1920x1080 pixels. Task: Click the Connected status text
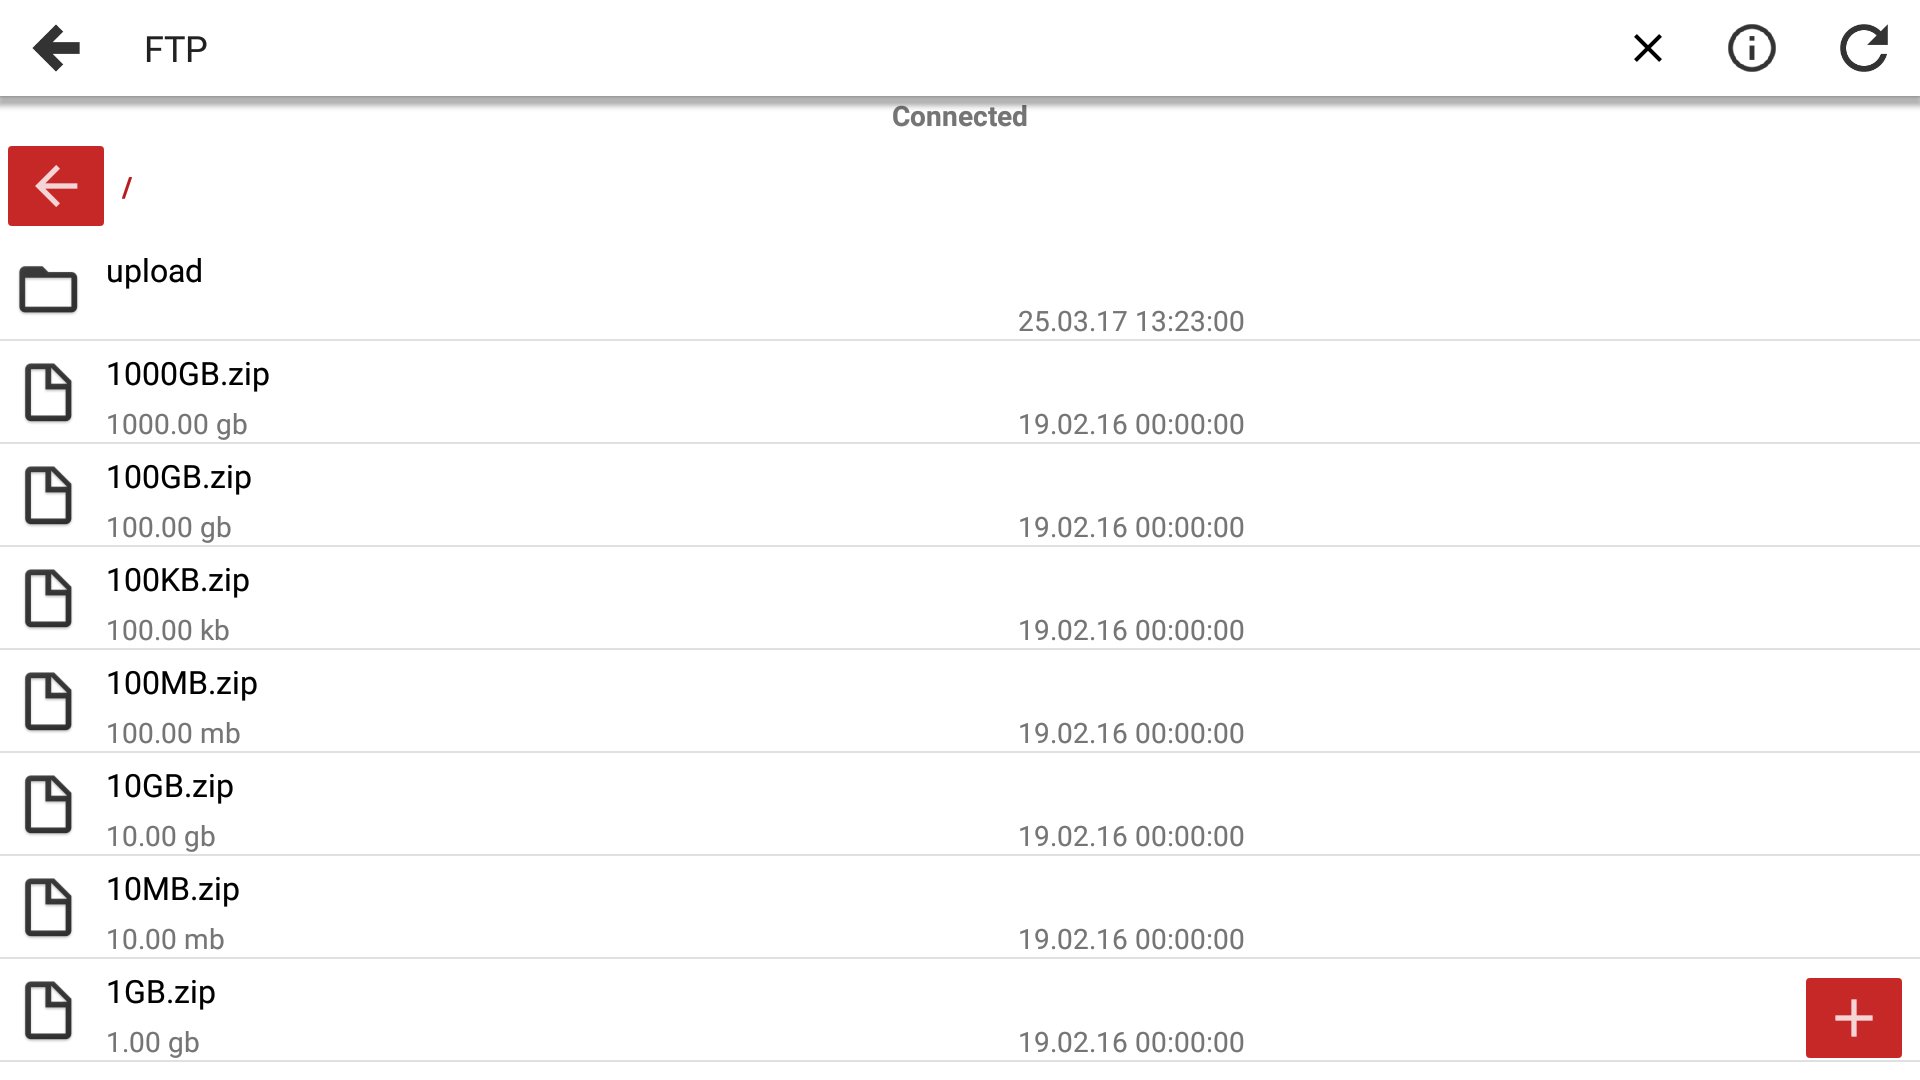tap(959, 117)
